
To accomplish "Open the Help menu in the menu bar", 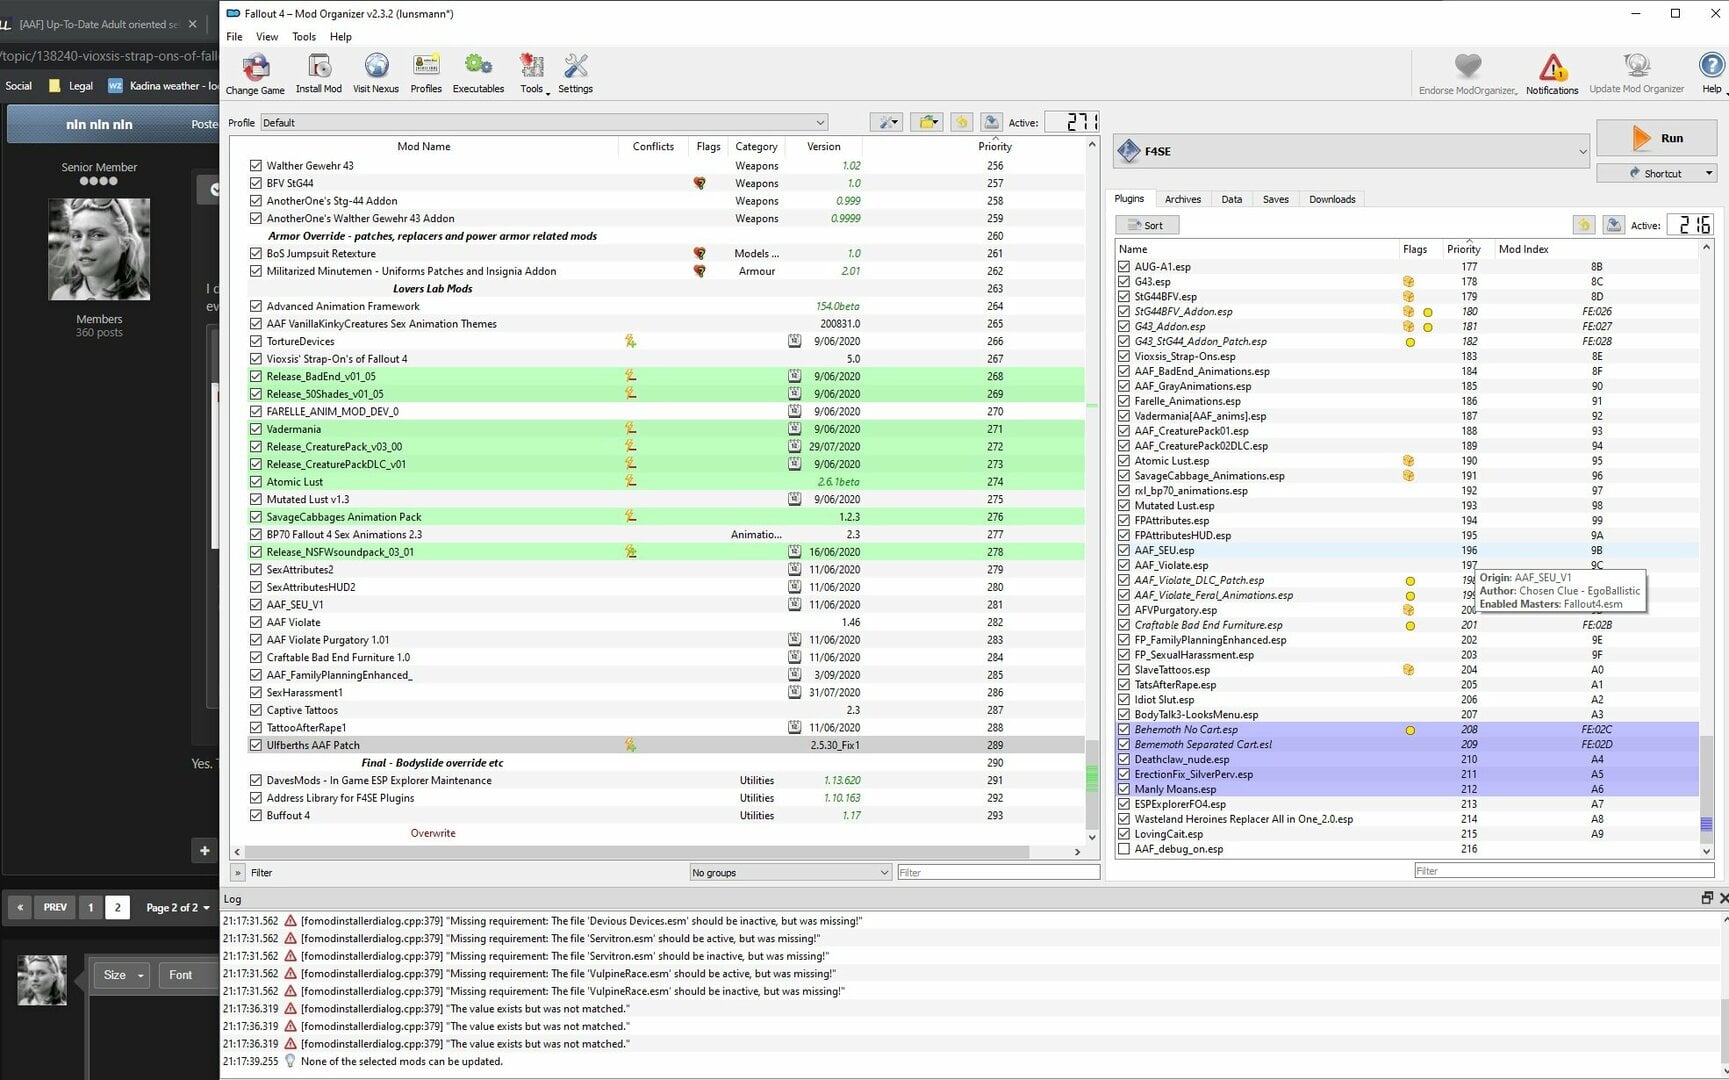I will tap(341, 37).
